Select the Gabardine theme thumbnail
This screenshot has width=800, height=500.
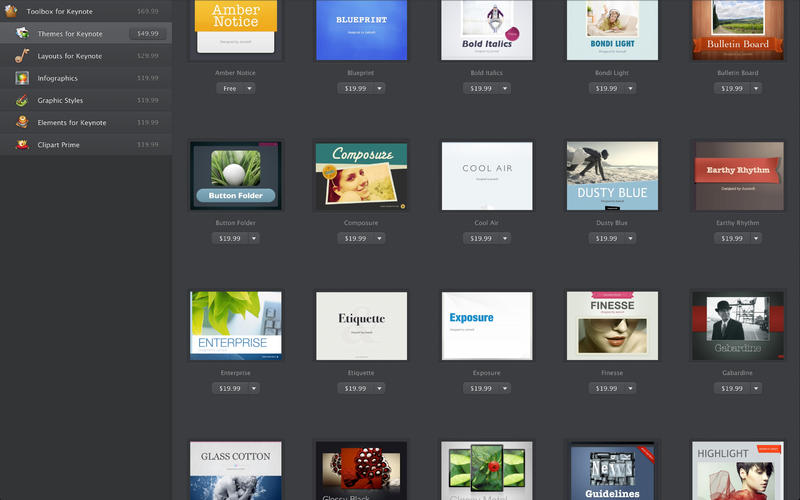(x=738, y=326)
